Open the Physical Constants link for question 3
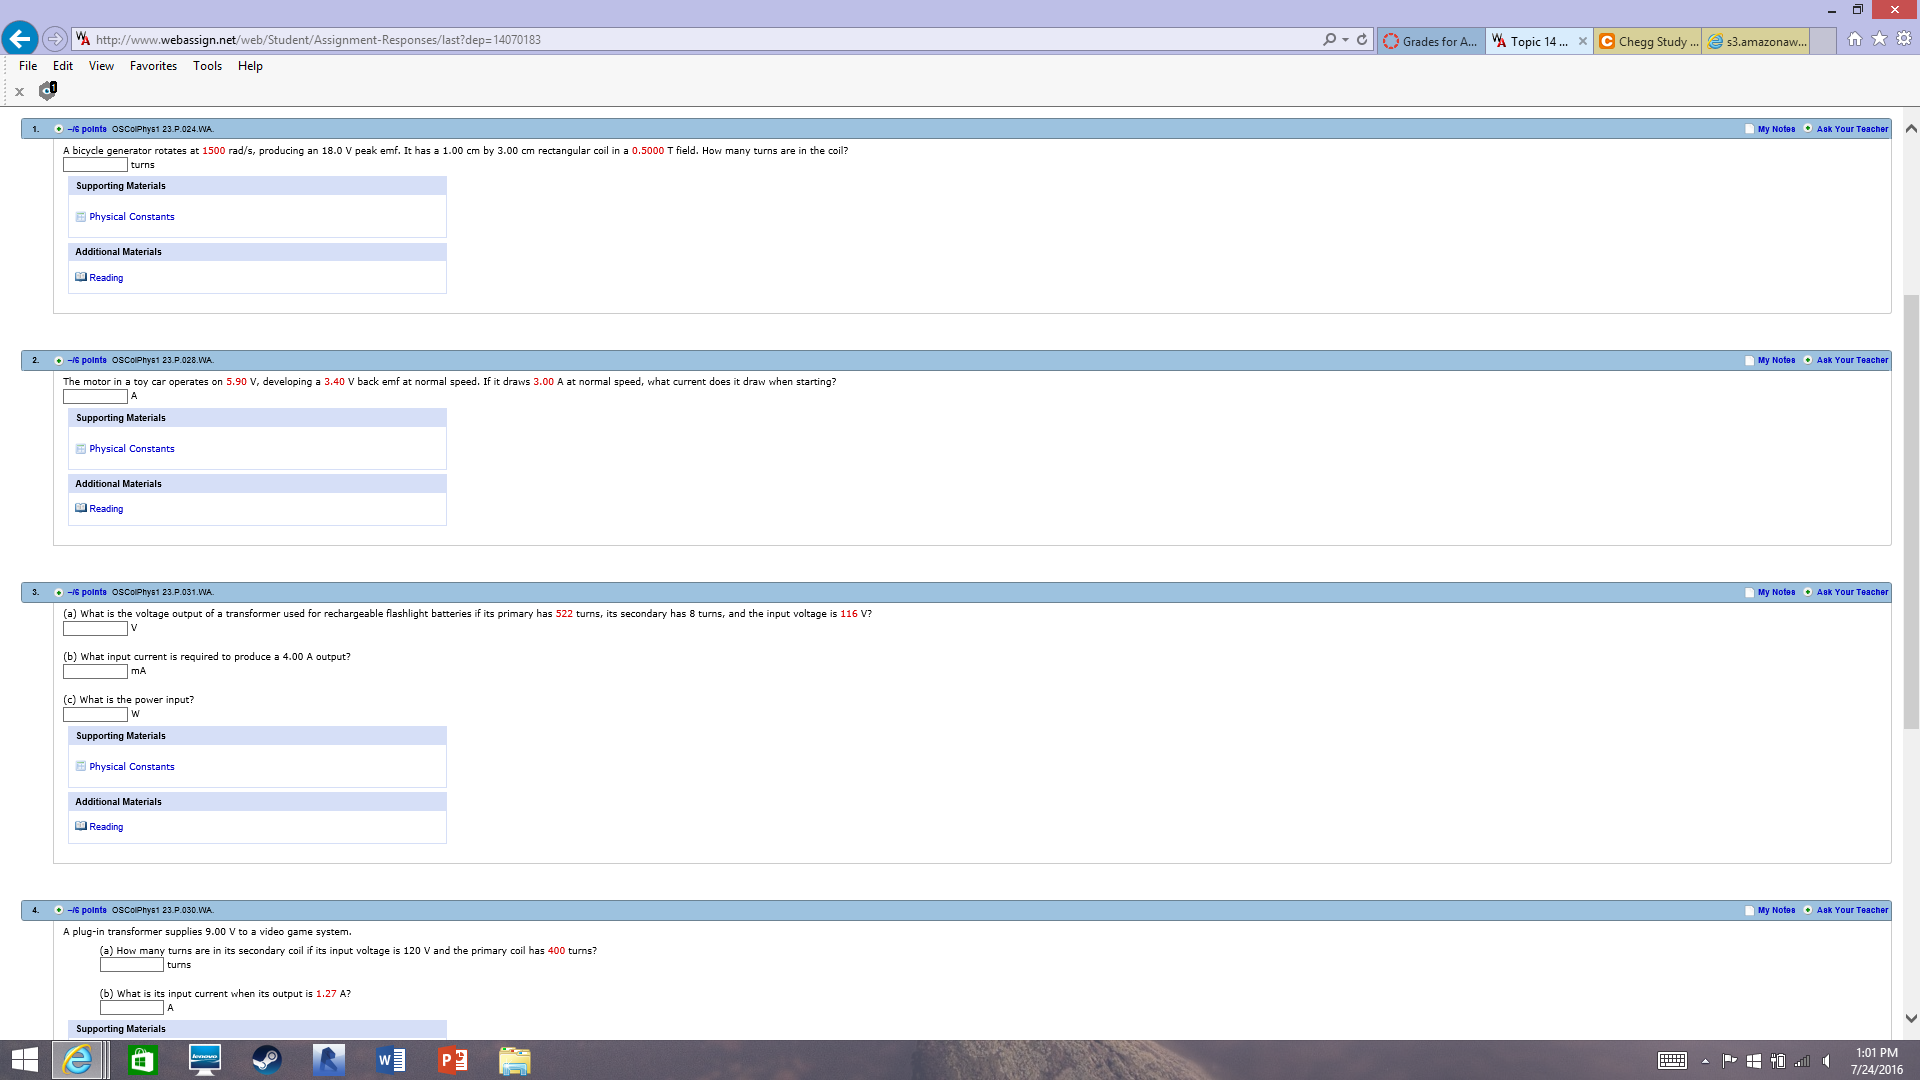The image size is (1920, 1080). point(131,766)
